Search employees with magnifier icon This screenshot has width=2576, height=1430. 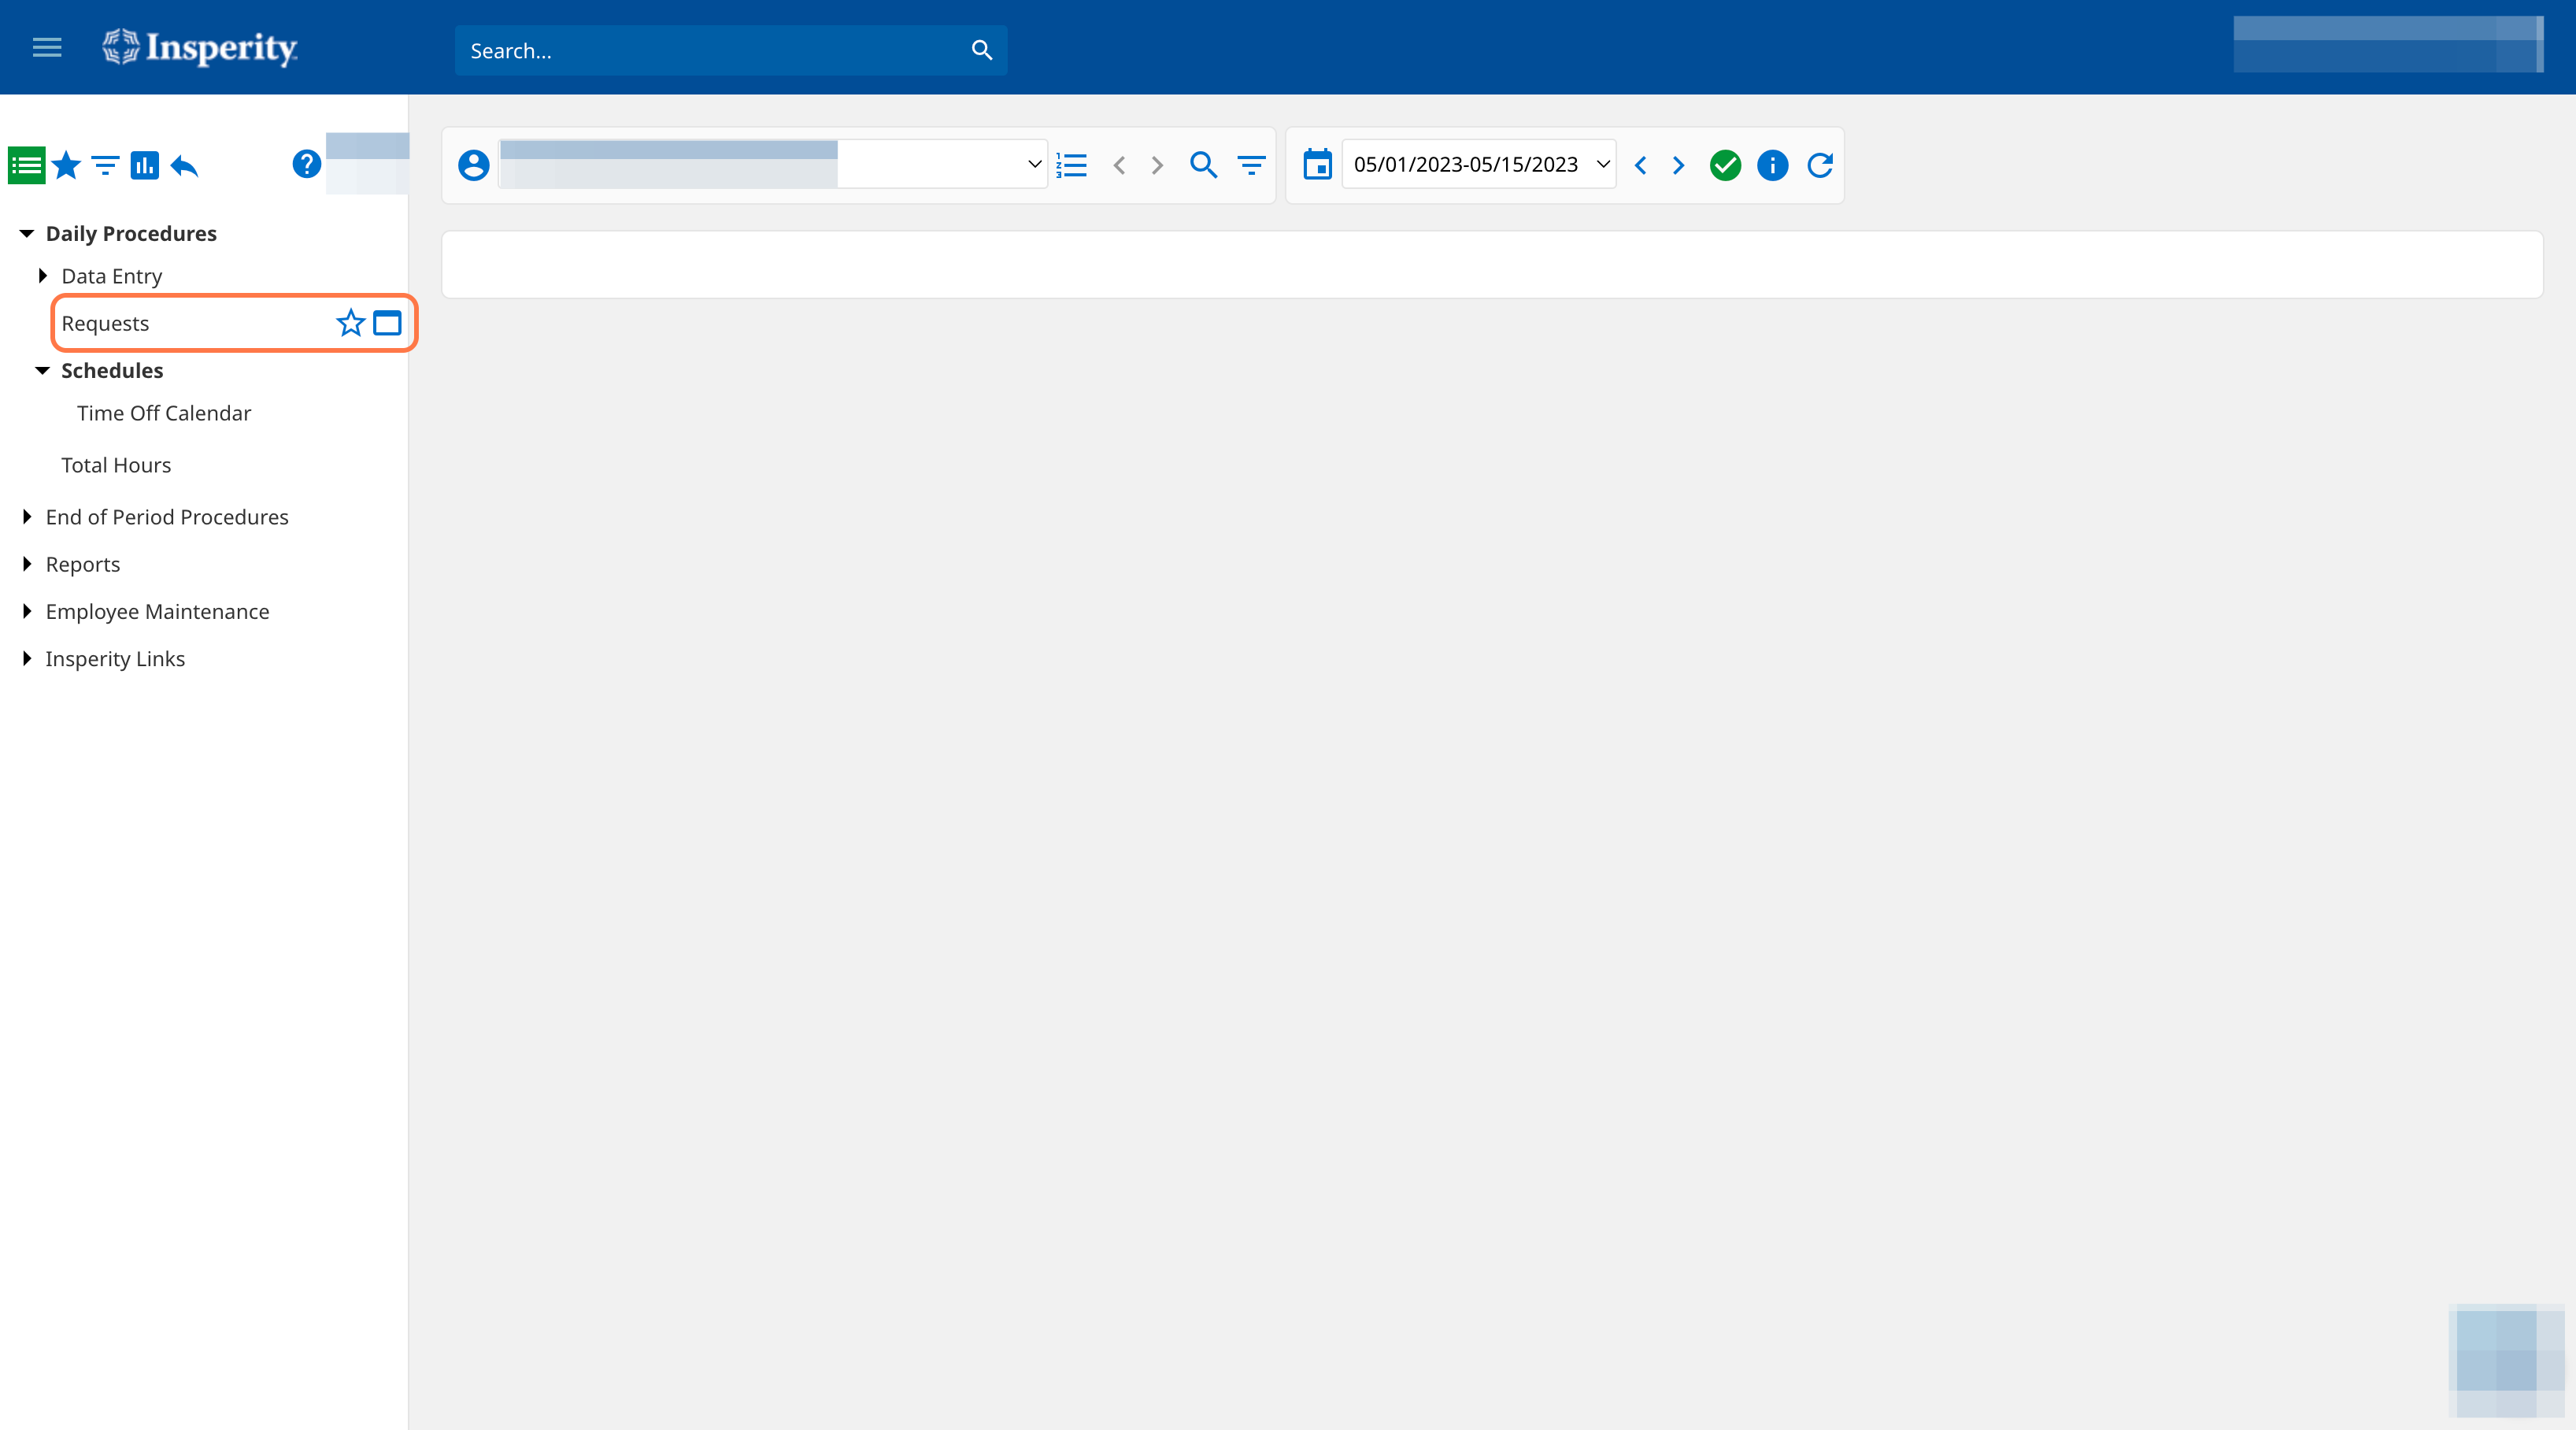(x=1203, y=165)
